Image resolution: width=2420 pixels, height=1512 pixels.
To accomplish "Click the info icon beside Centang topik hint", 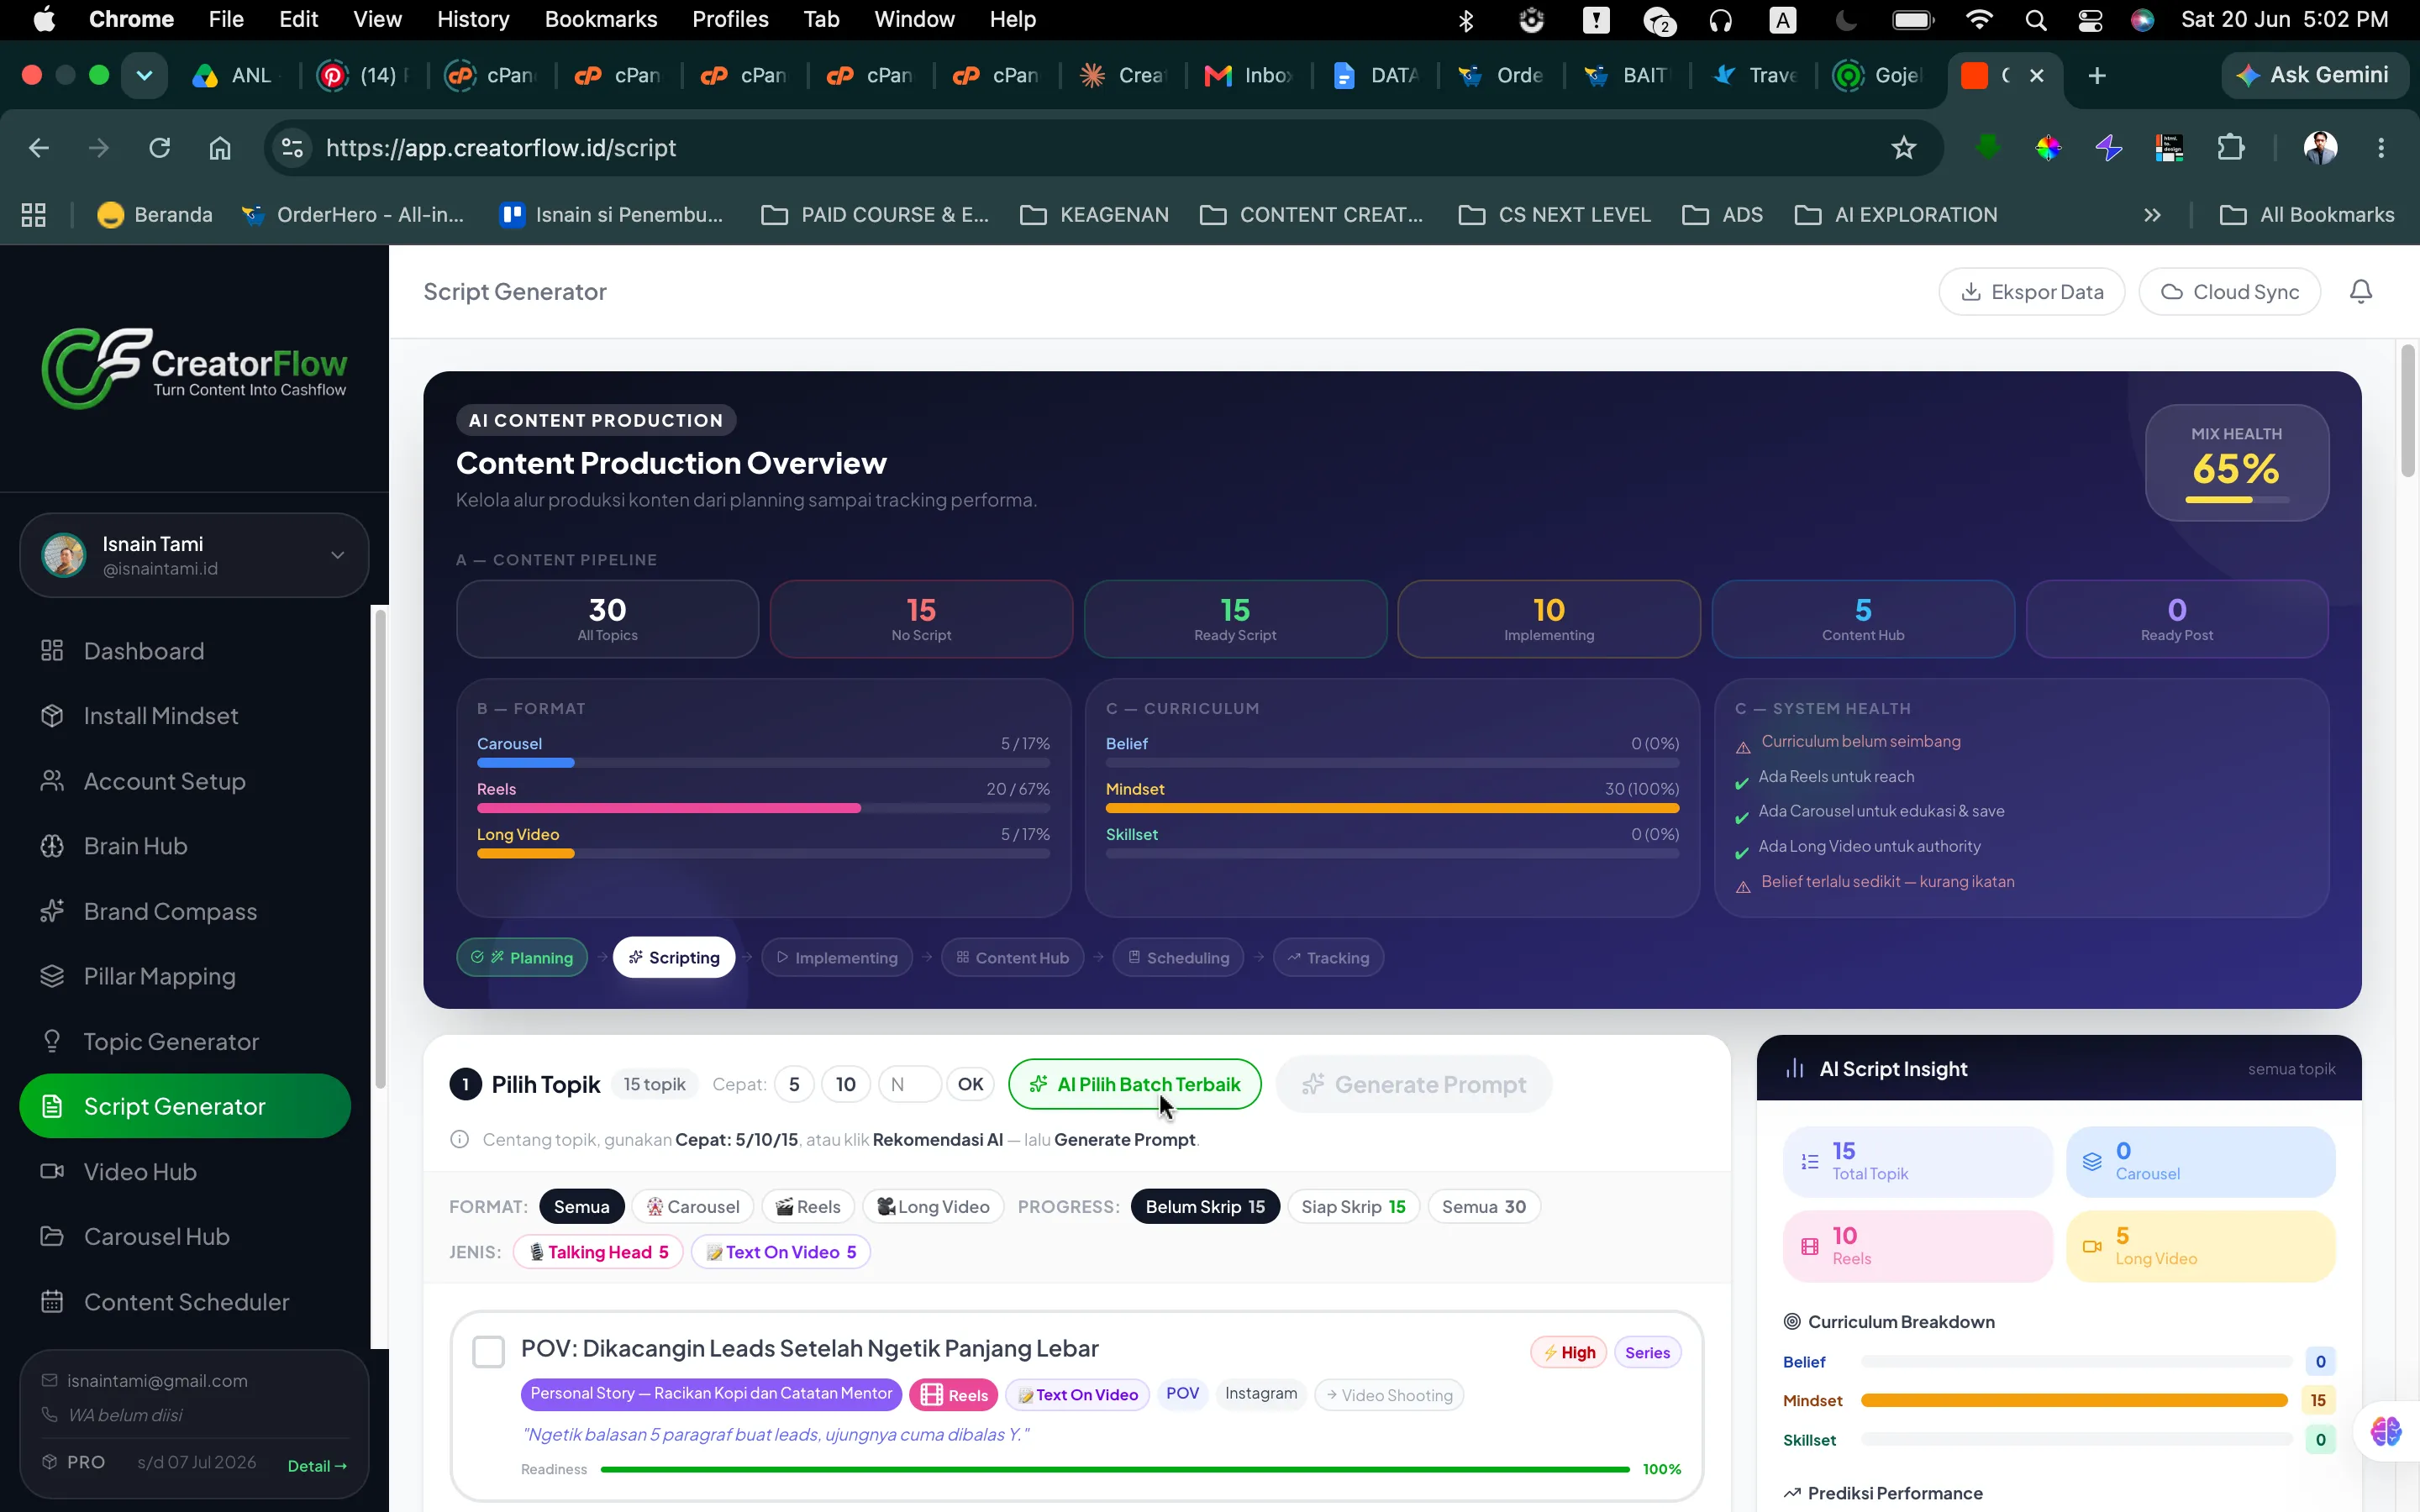I will [459, 1139].
